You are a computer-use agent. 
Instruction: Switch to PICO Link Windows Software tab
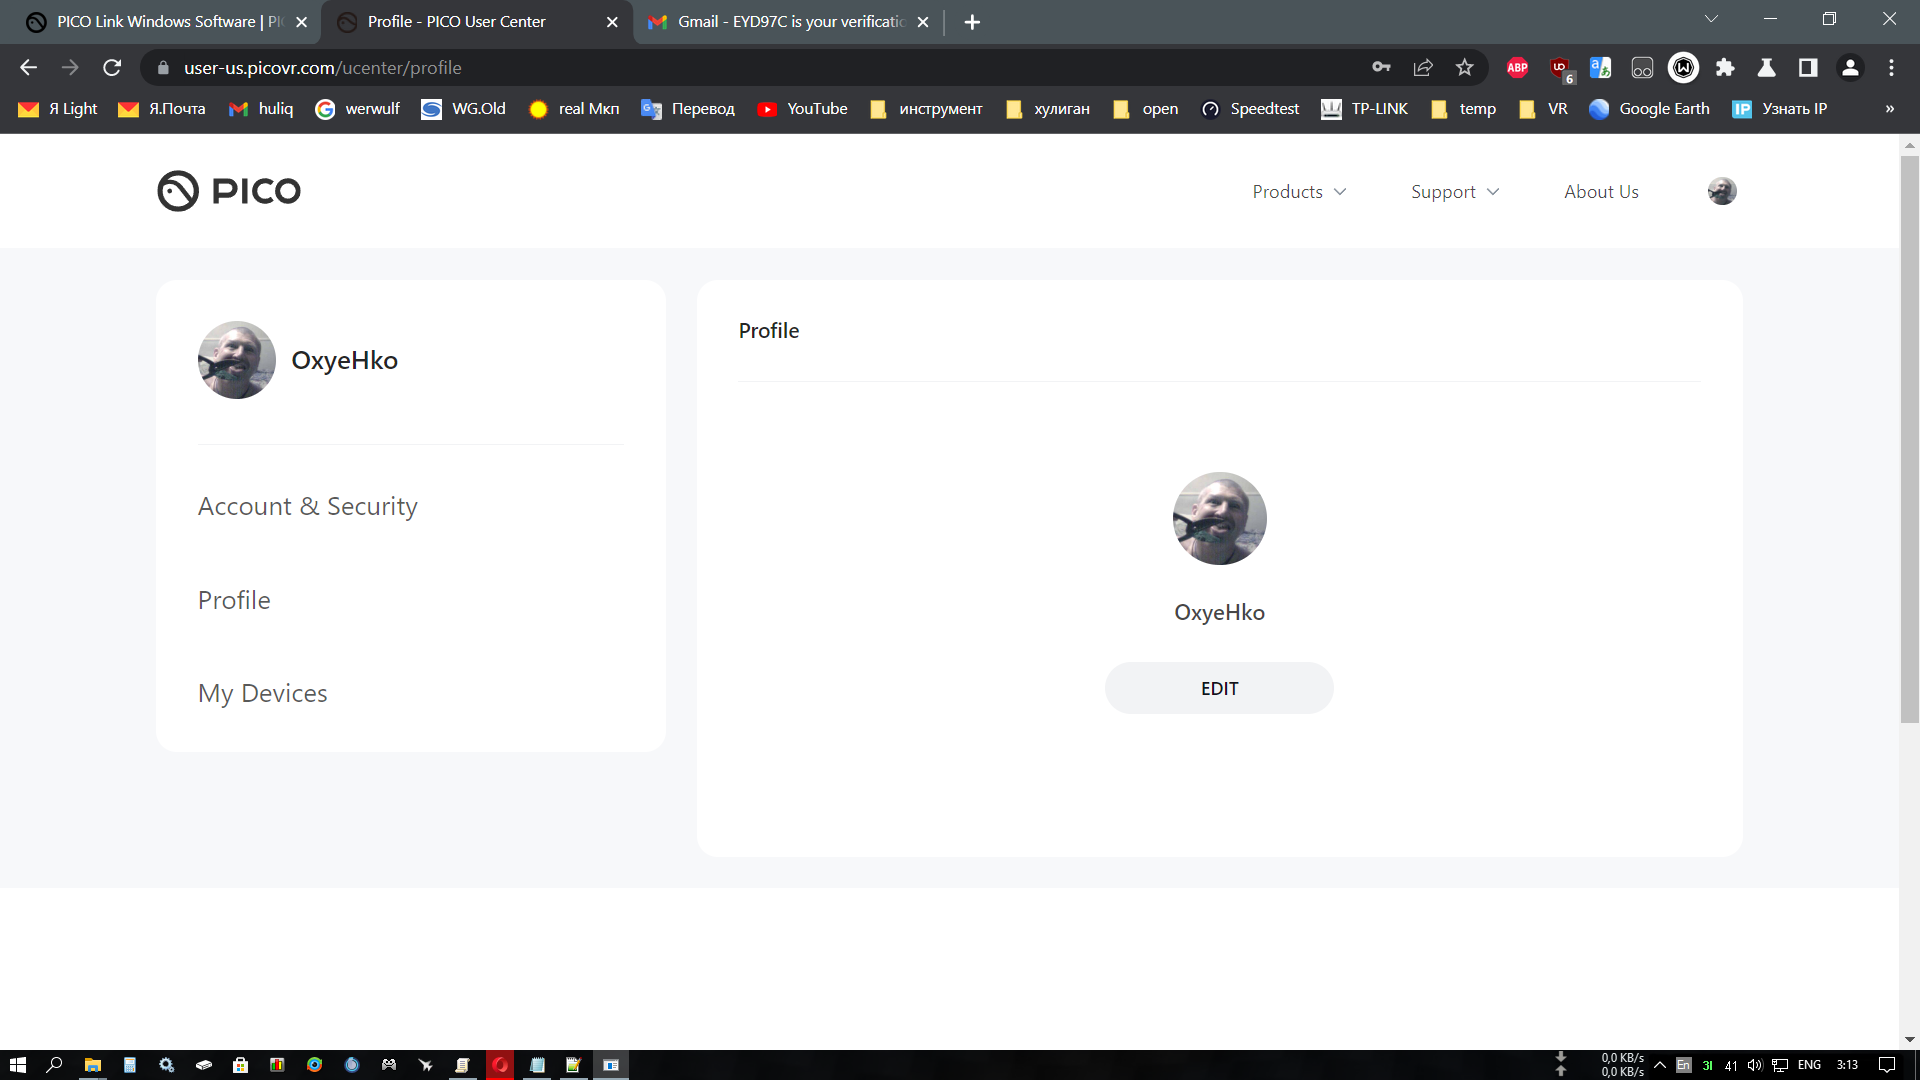pyautogui.click(x=160, y=22)
